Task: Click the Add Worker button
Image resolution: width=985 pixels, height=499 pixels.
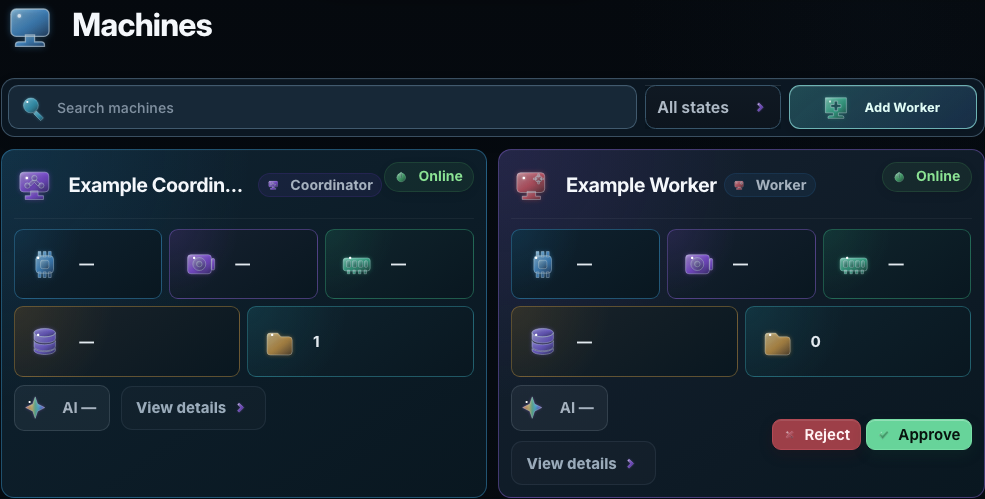Action: (x=883, y=107)
